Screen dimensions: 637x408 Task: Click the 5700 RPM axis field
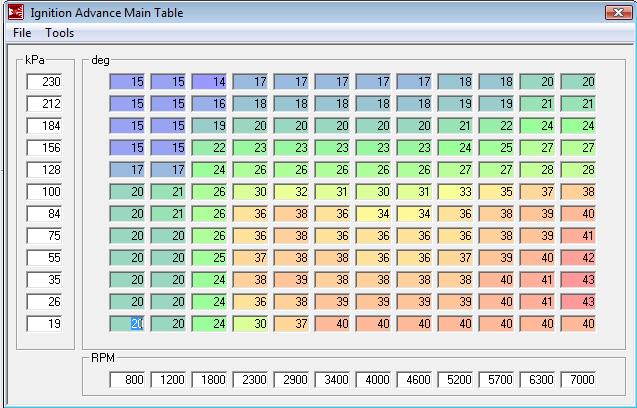(496, 380)
